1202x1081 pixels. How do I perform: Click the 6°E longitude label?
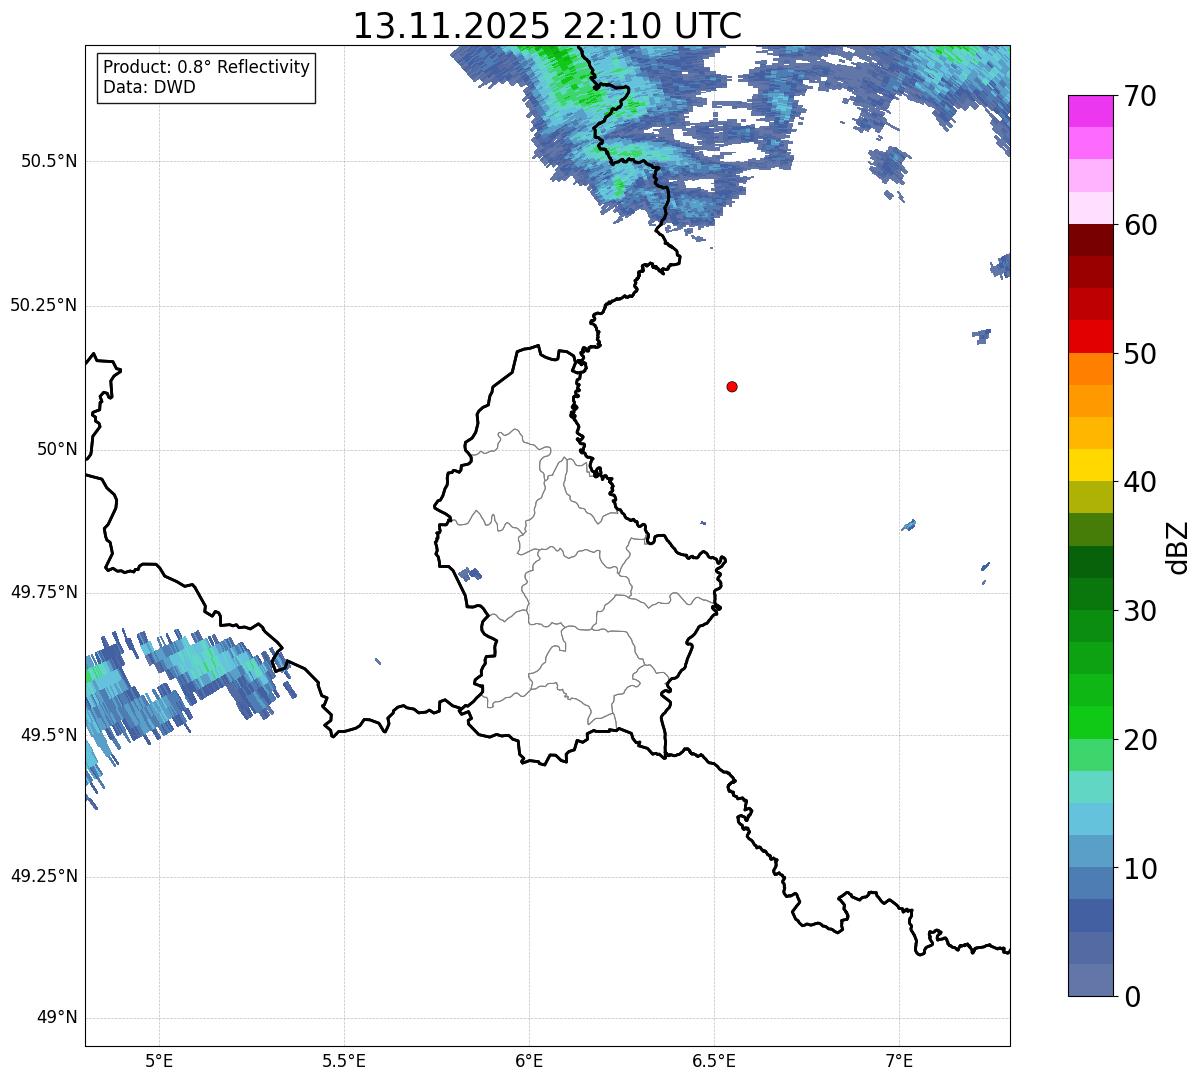(x=529, y=1061)
